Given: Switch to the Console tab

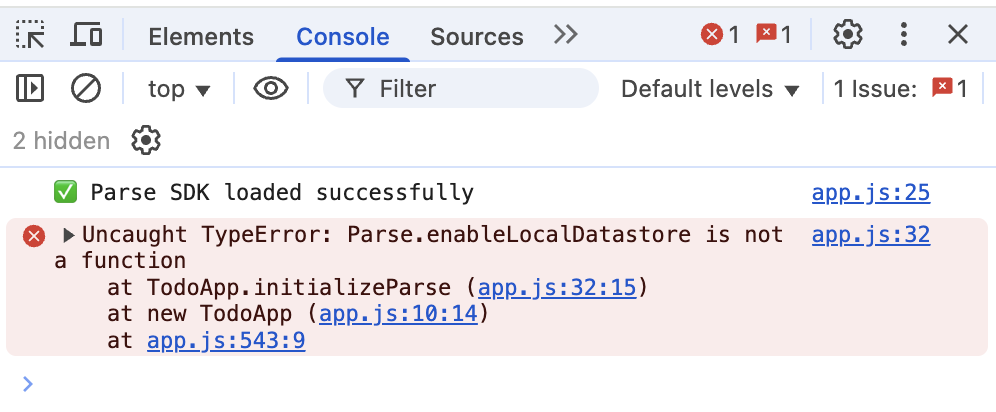Looking at the screenshot, I should [343, 36].
